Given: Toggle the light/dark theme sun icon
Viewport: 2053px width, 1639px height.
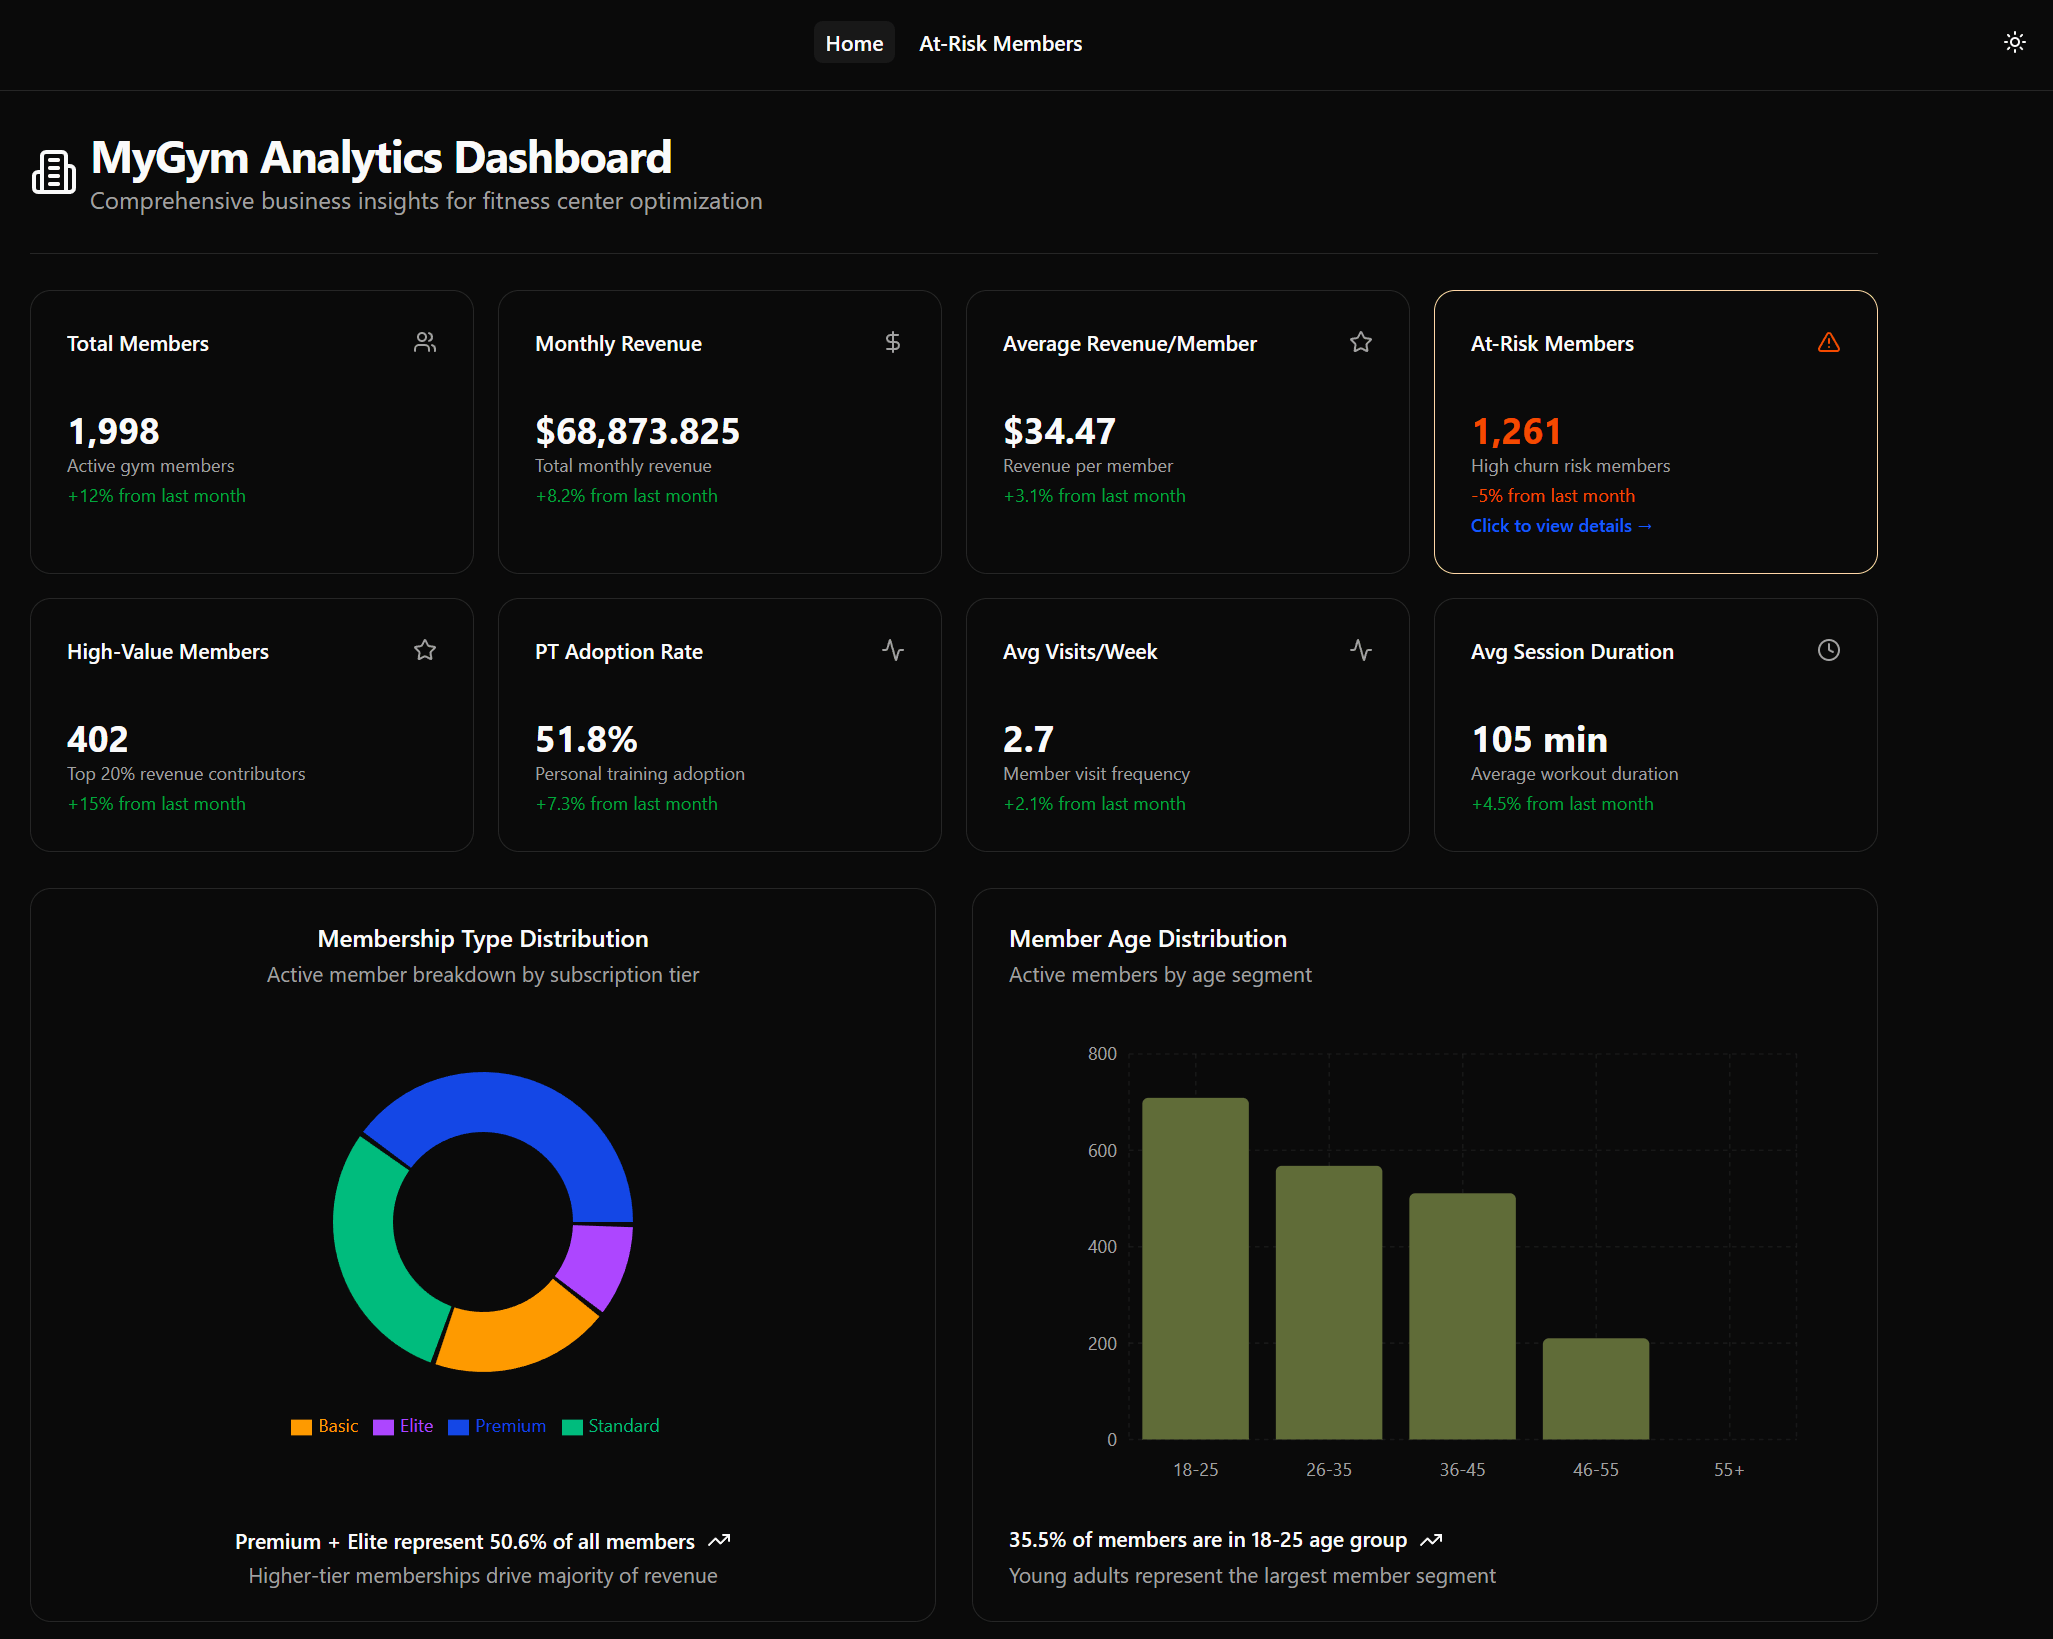Looking at the screenshot, I should pyautogui.click(x=2014, y=42).
